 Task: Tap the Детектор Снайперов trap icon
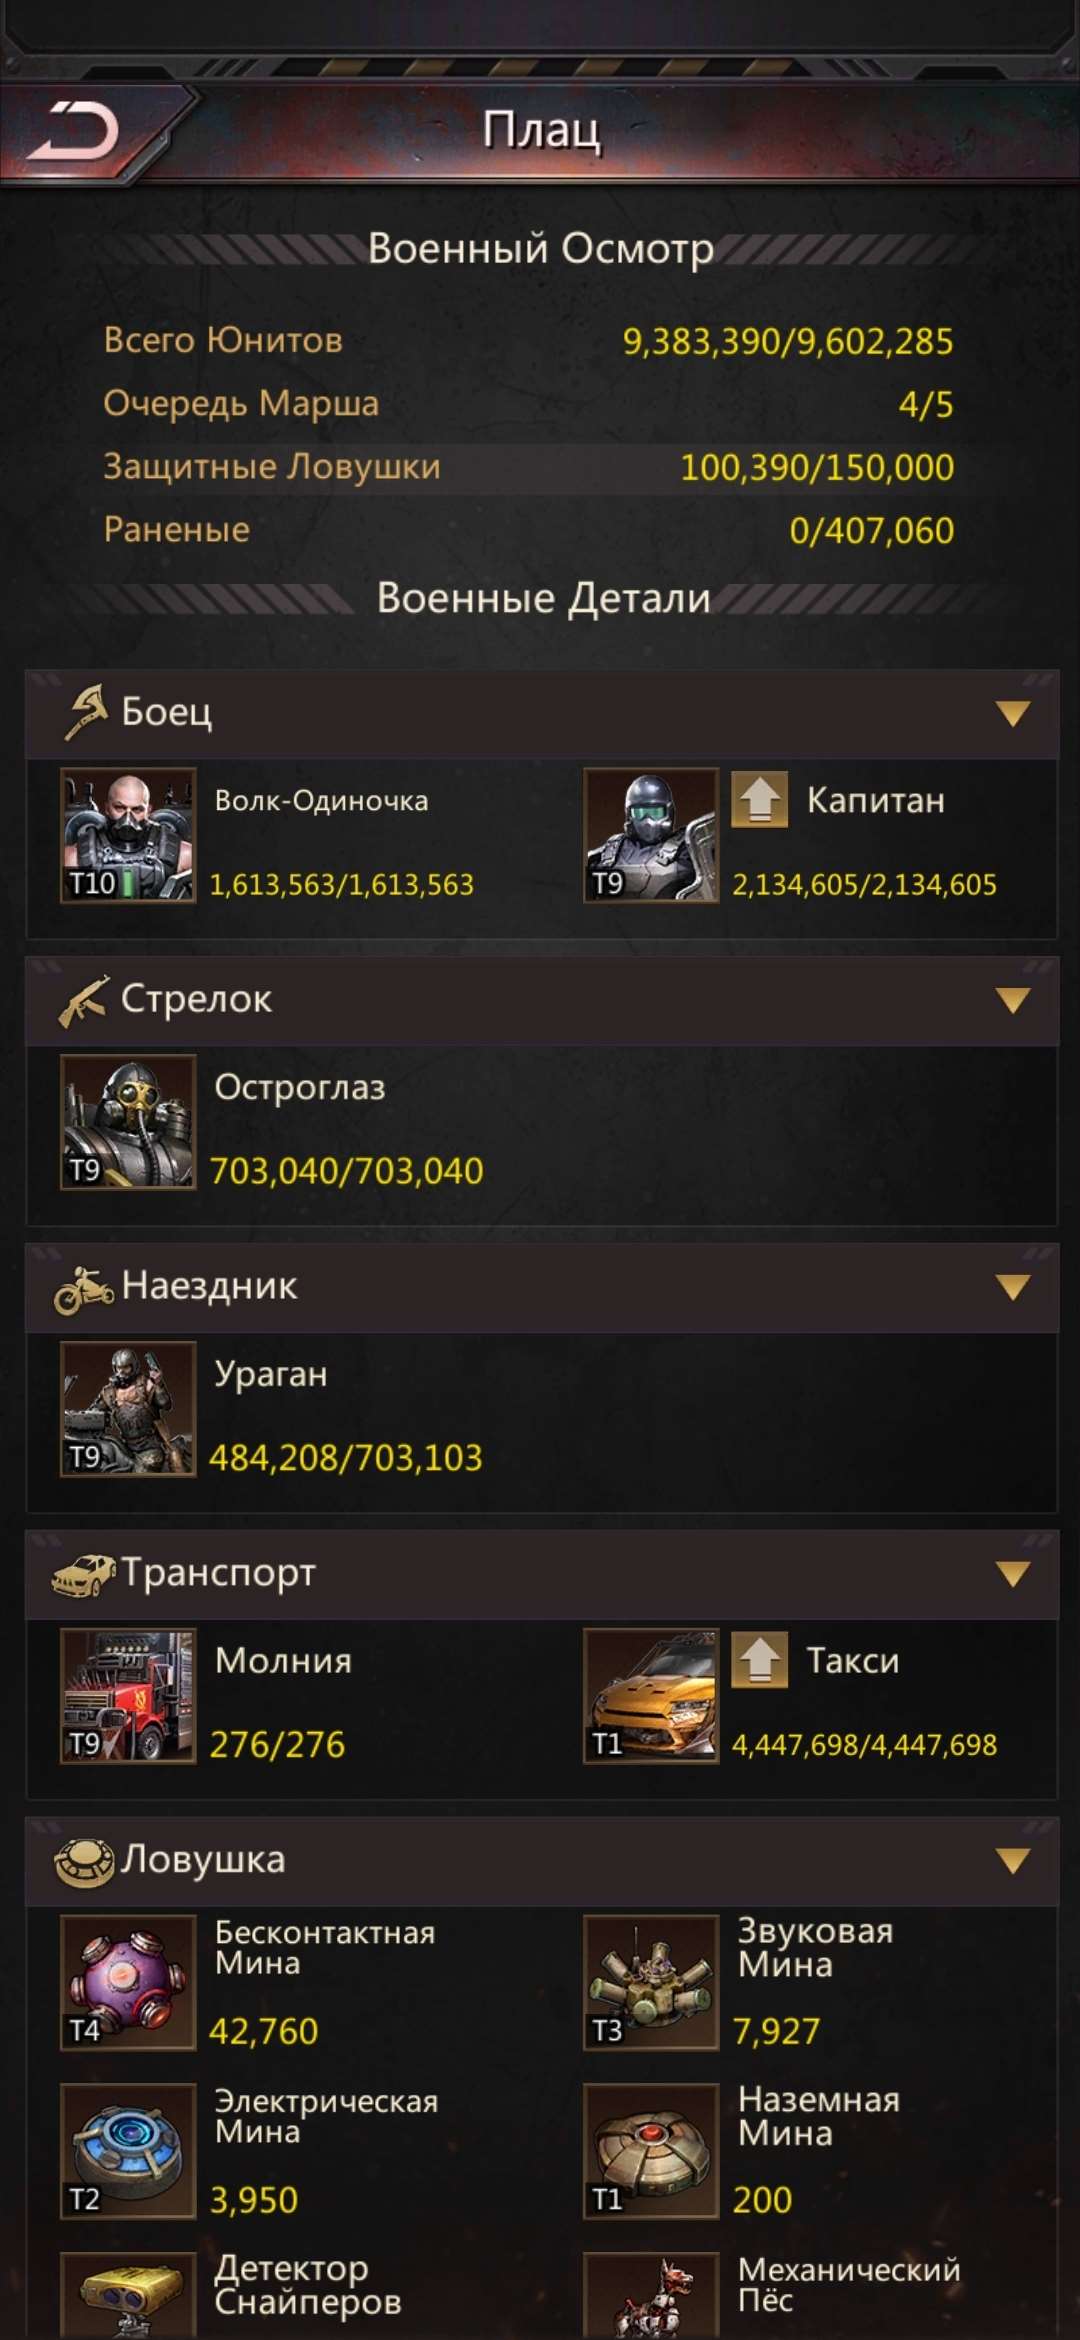128,2295
